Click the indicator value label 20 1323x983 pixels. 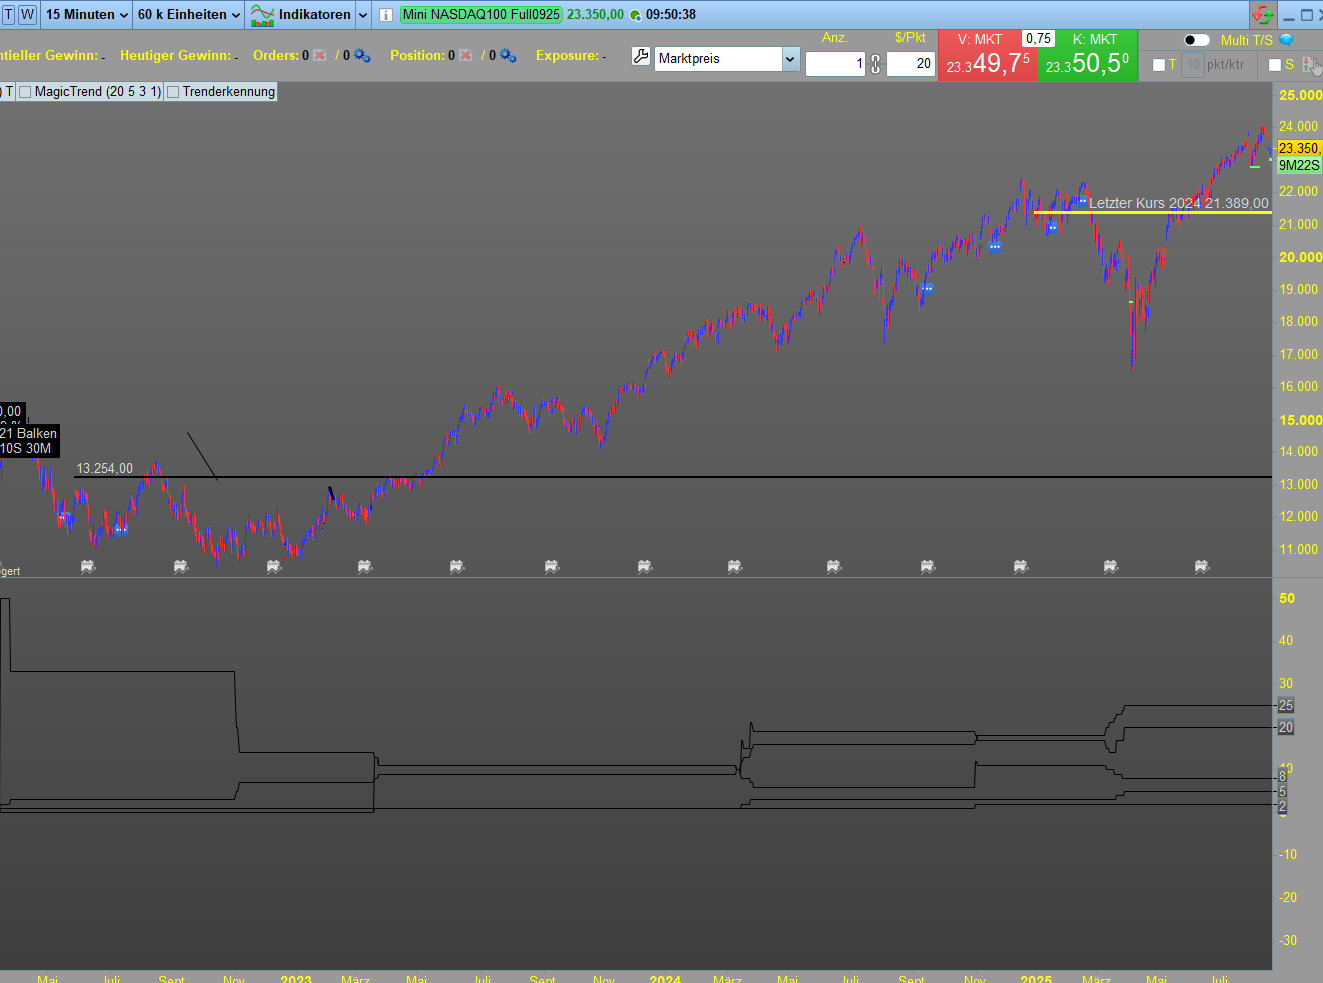pos(1286,728)
